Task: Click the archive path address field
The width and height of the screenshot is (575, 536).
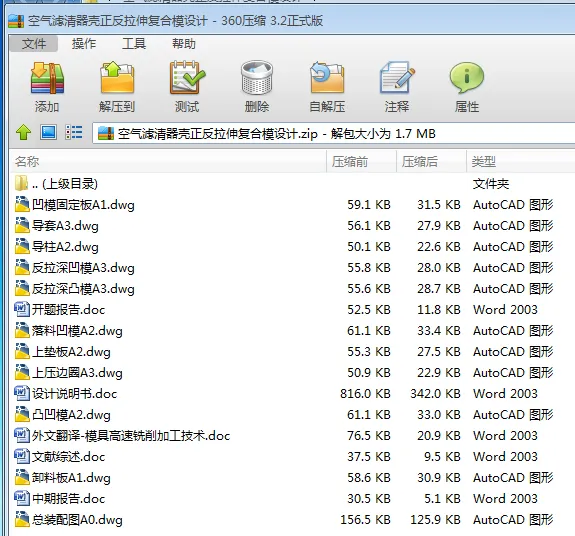Action: [334, 133]
